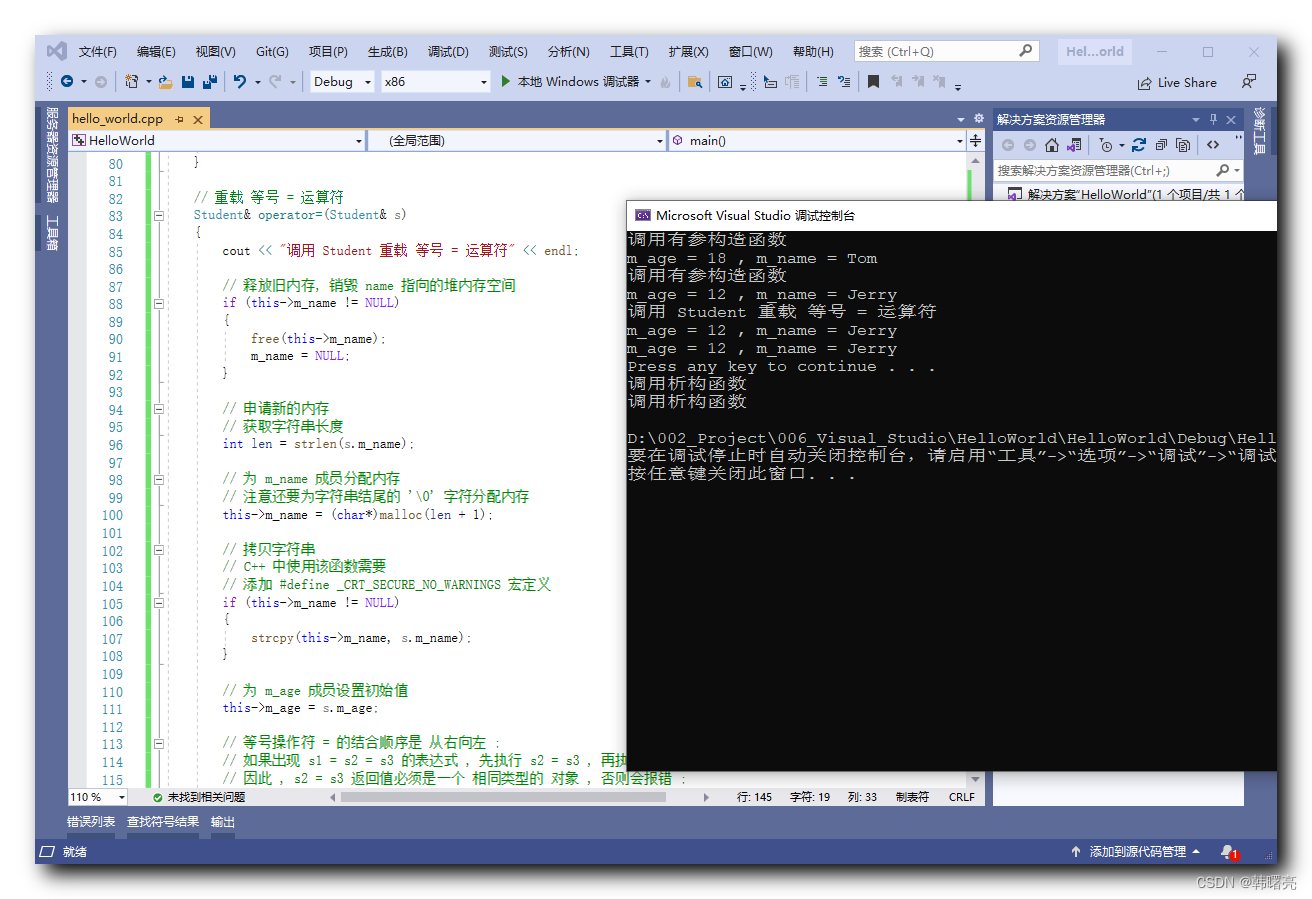Open the 服务器资源管理器 side tab
This screenshot has height=899, width=1312.
point(53,156)
